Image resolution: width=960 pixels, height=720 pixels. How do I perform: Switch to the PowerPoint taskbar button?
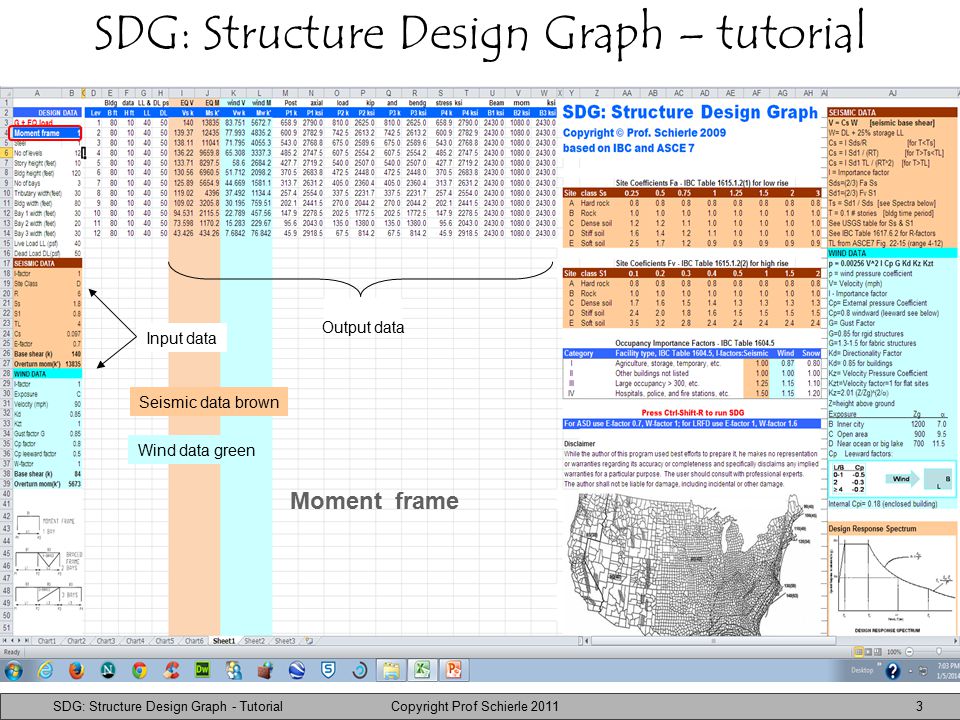[454, 671]
